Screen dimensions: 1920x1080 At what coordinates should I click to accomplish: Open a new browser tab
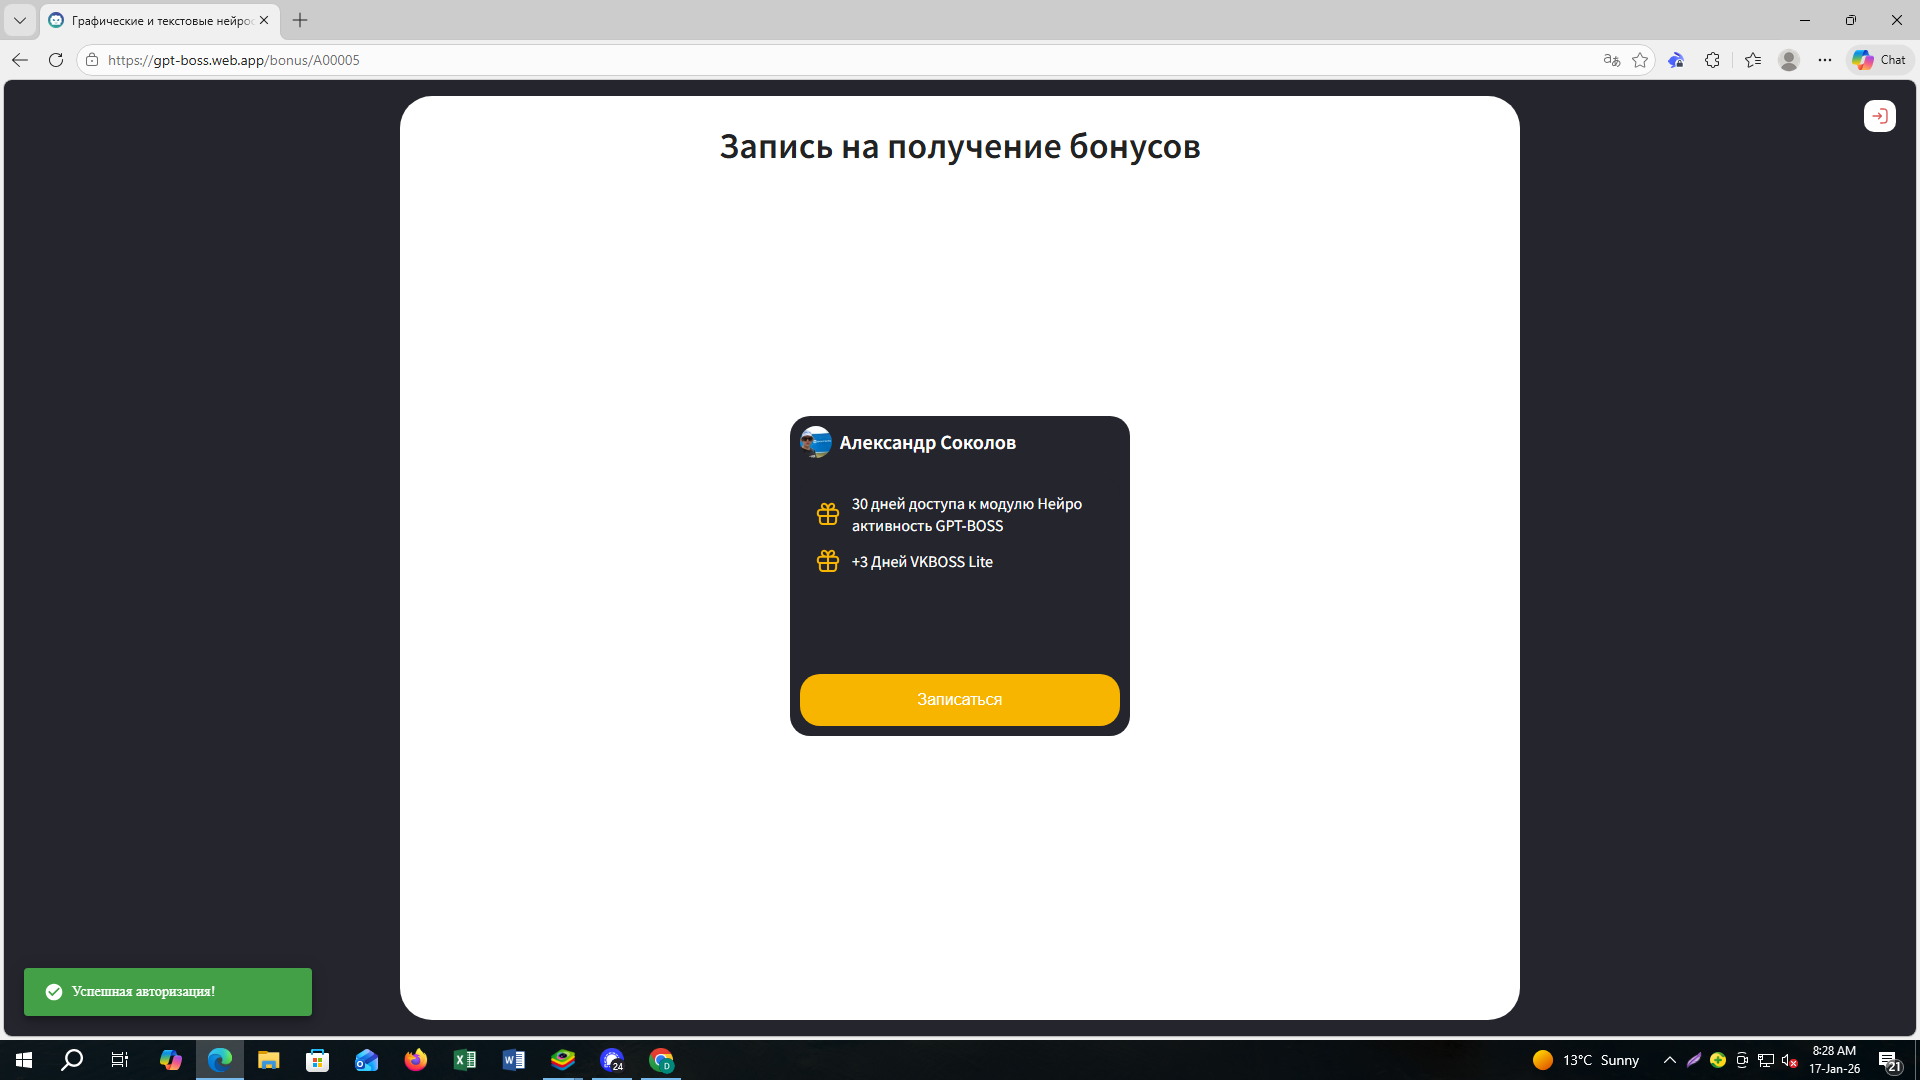click(x=300, y=20)
